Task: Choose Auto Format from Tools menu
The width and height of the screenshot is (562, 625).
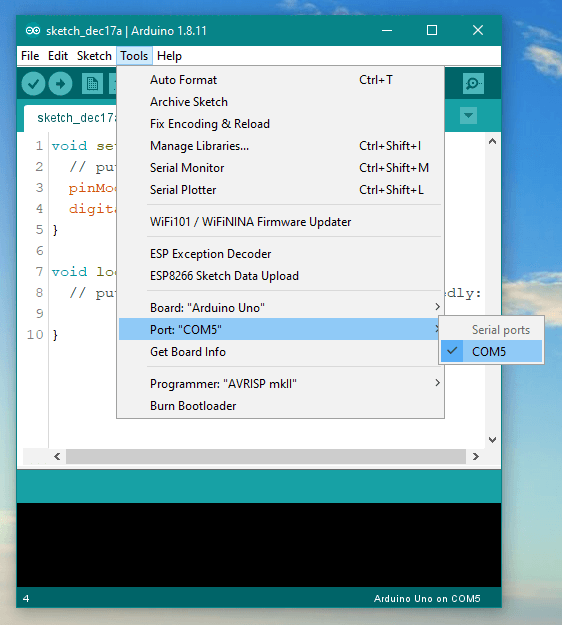Action: [281, 80]
